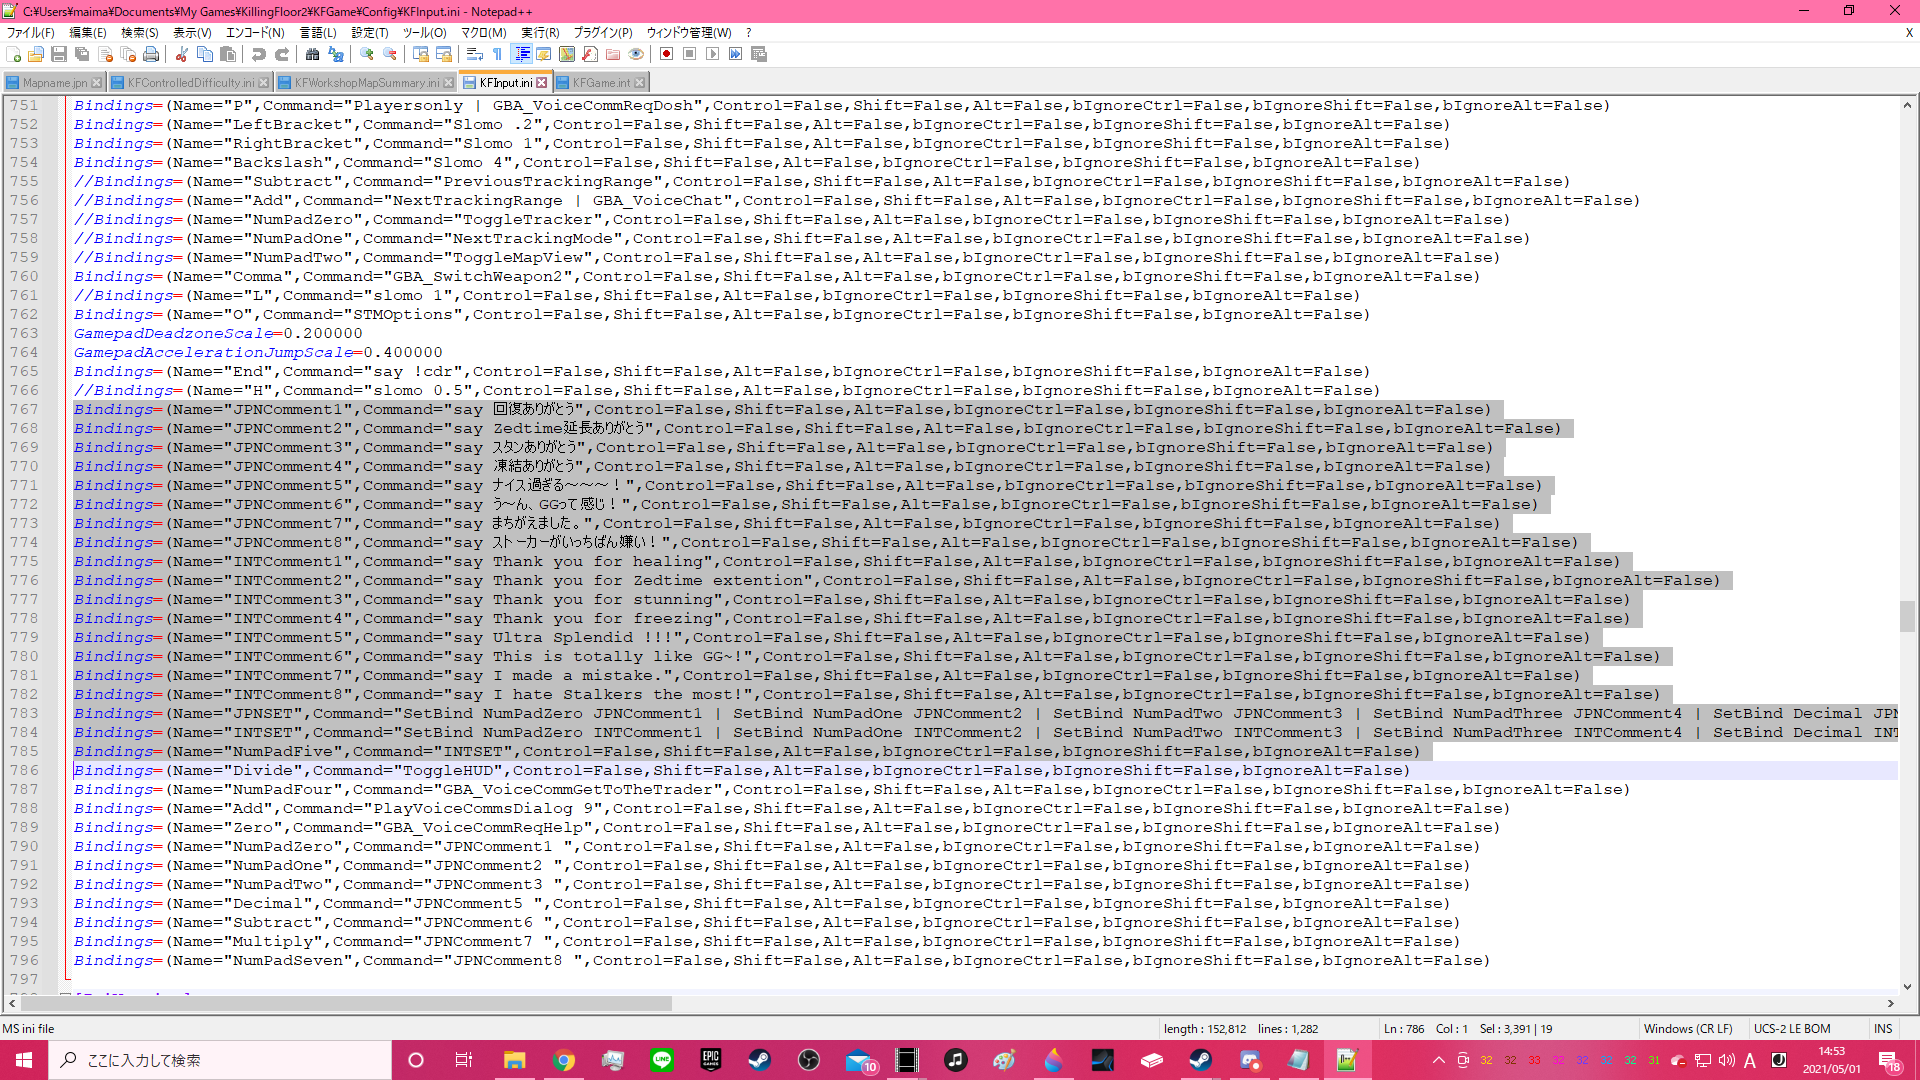Click the New file toolbar icon

[x=13, y=54]
